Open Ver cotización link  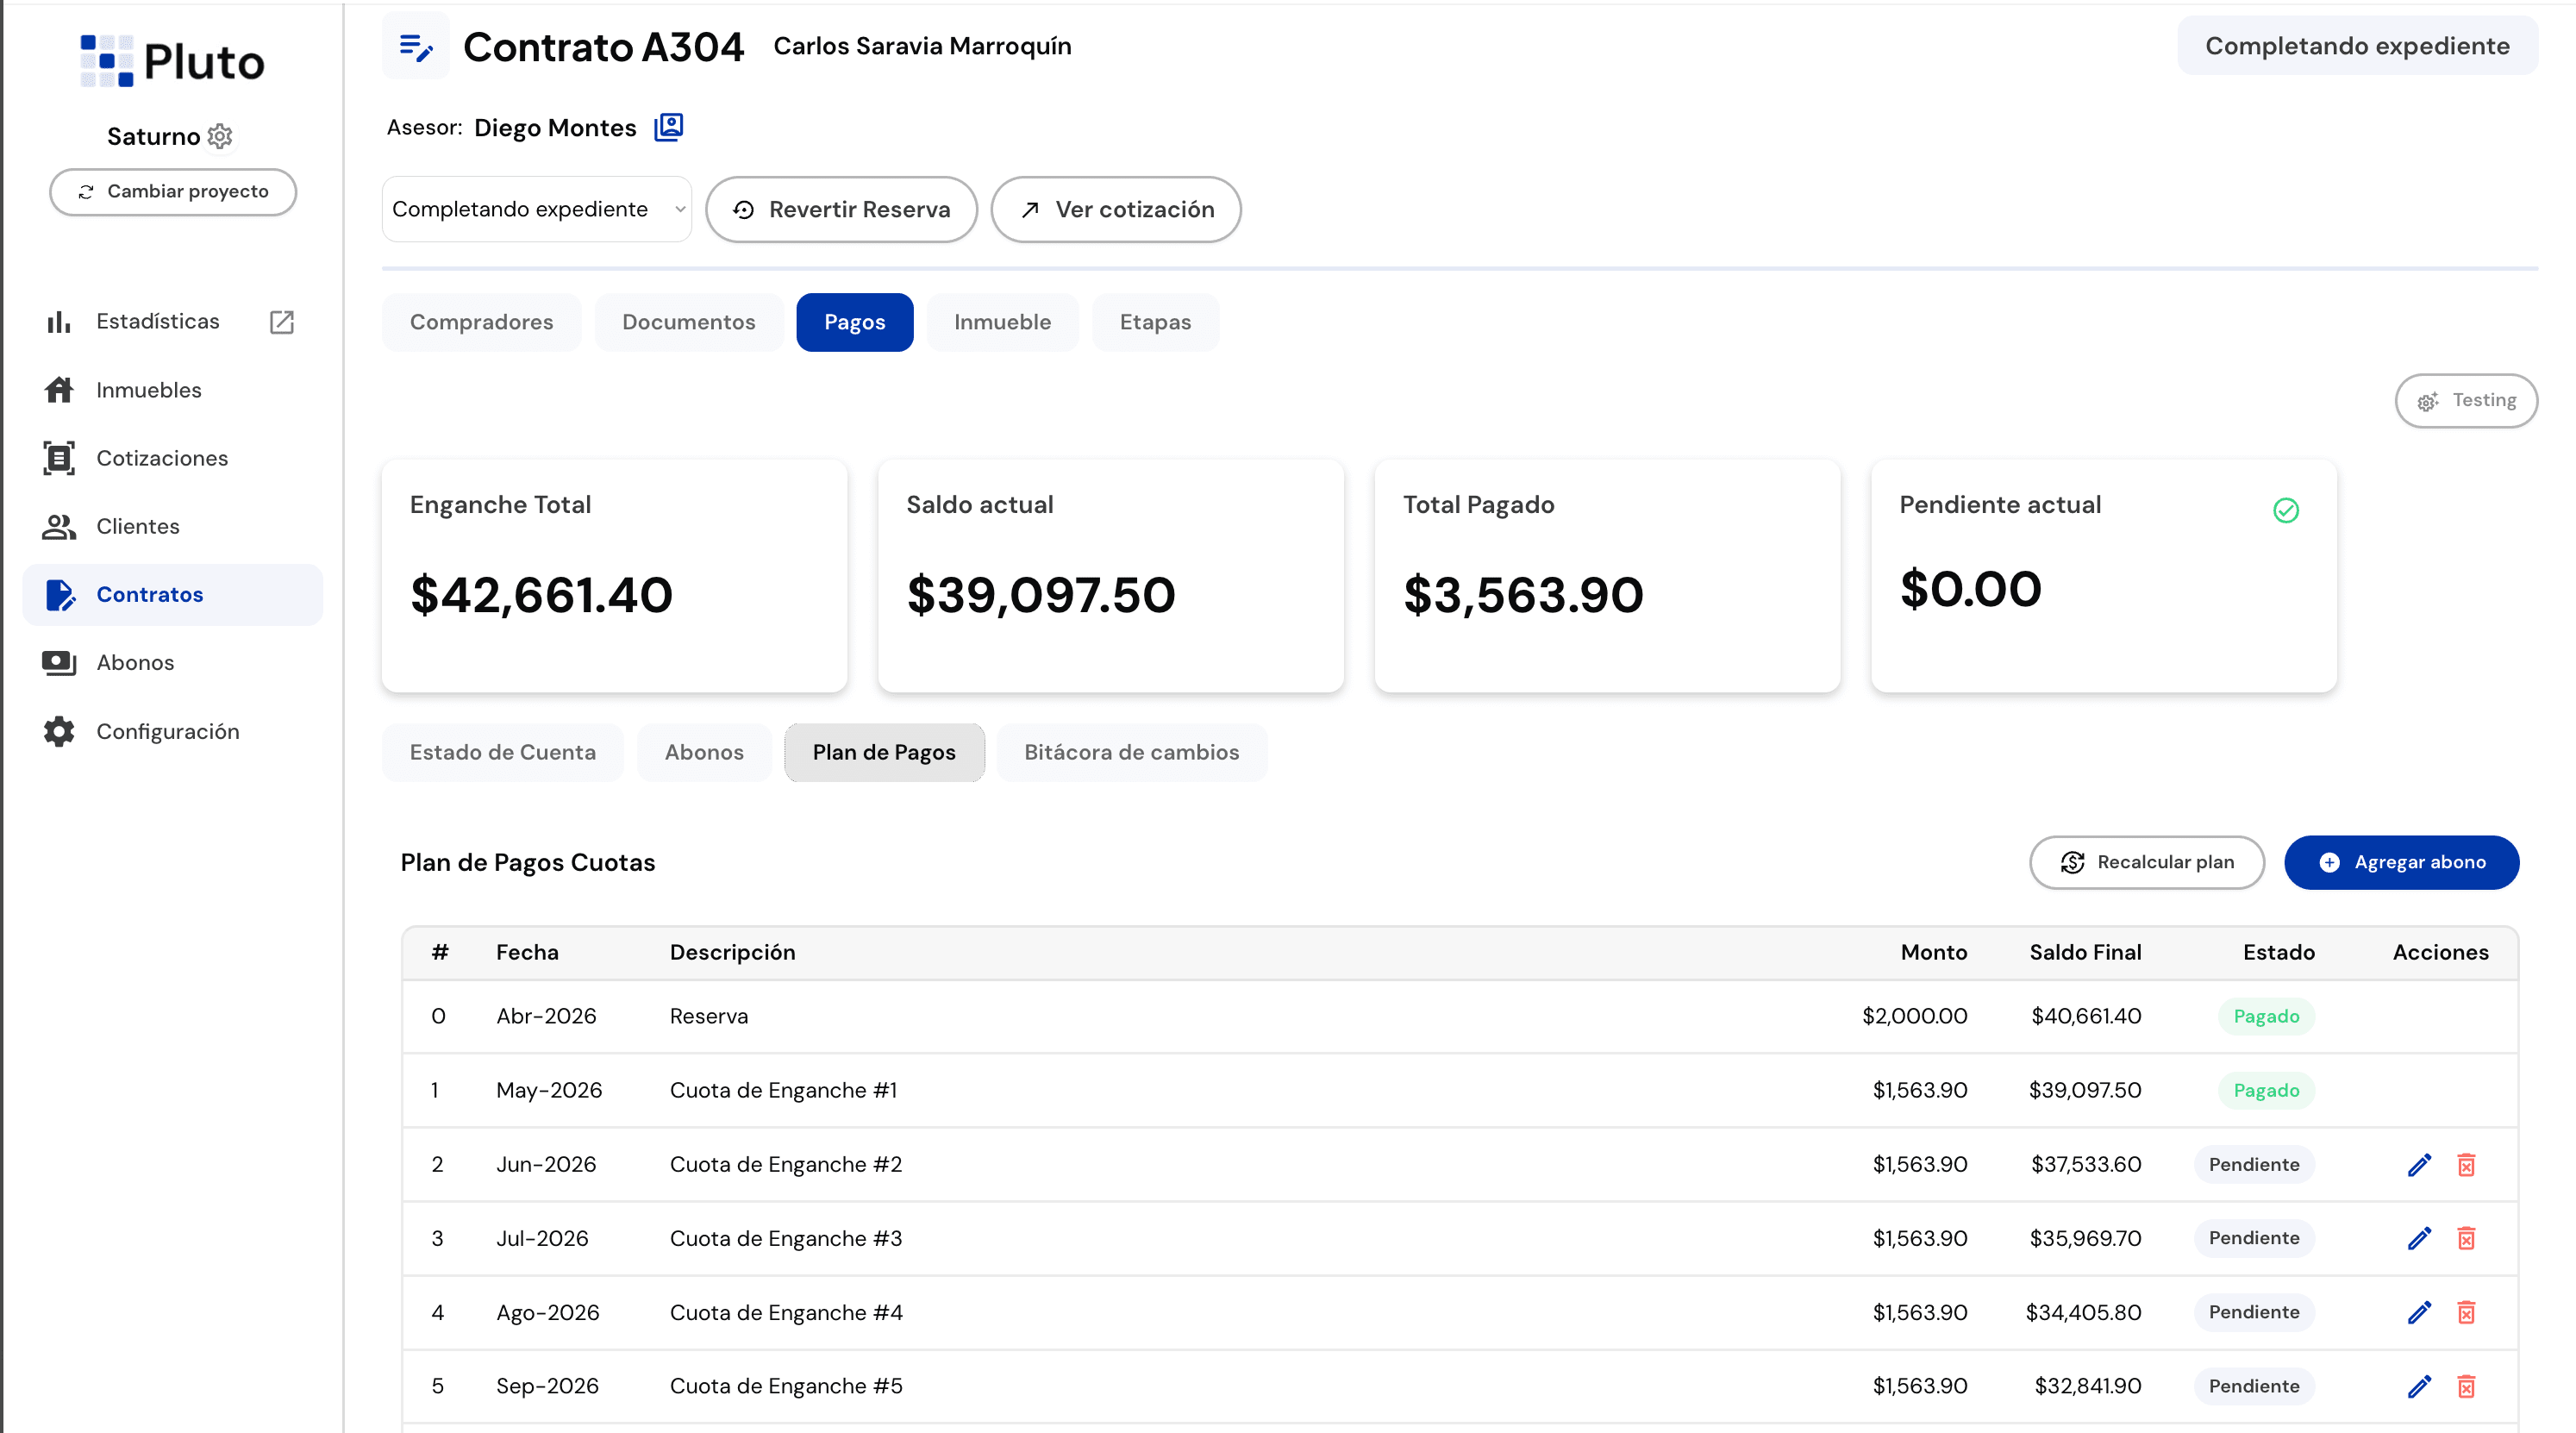[1116, 209]
